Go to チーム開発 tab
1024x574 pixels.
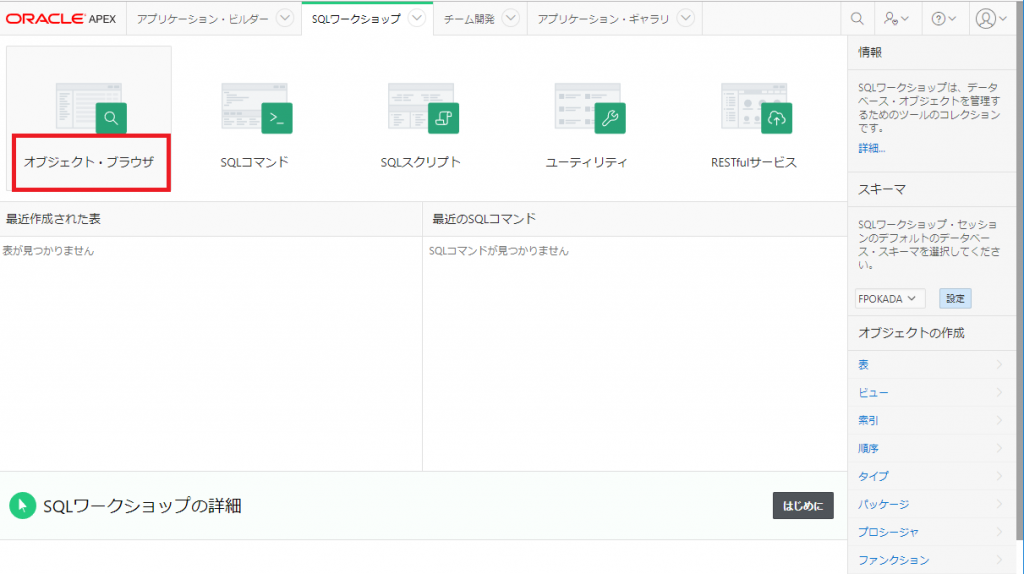point(469,19)
